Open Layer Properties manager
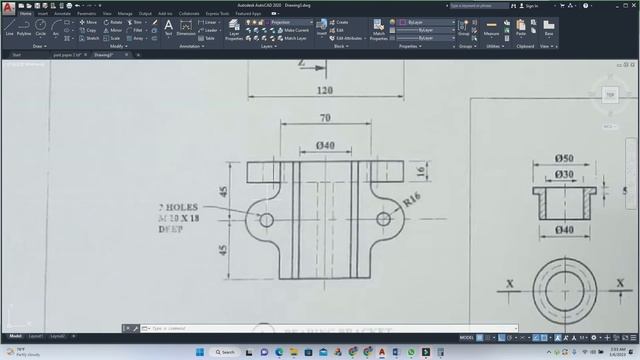Screen dimensions: 640x360 234,30
